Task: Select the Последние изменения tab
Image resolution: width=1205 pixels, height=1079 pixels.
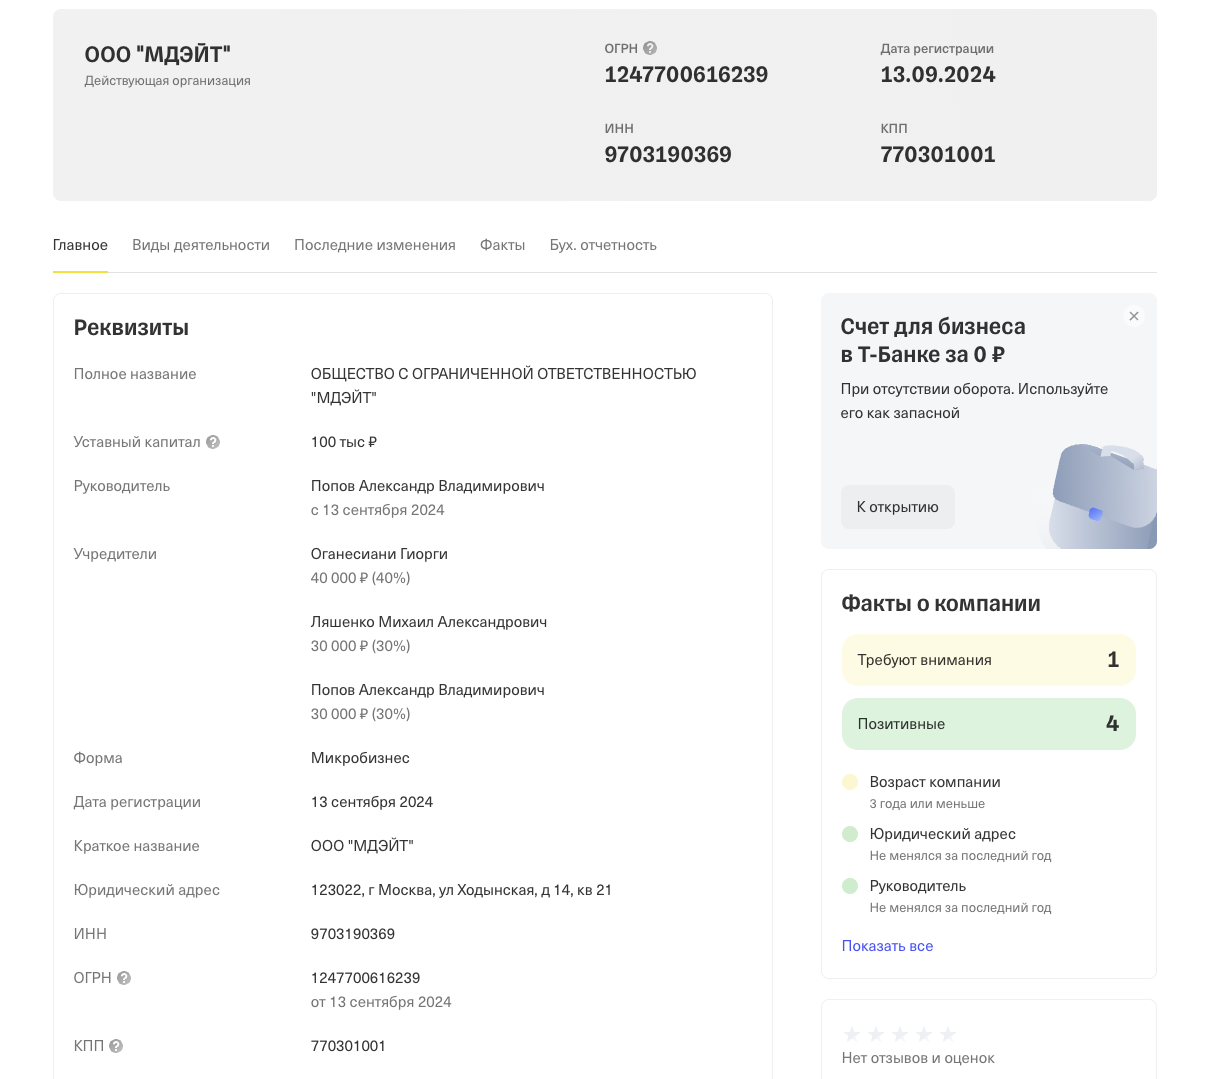Action: click(375, 244)
